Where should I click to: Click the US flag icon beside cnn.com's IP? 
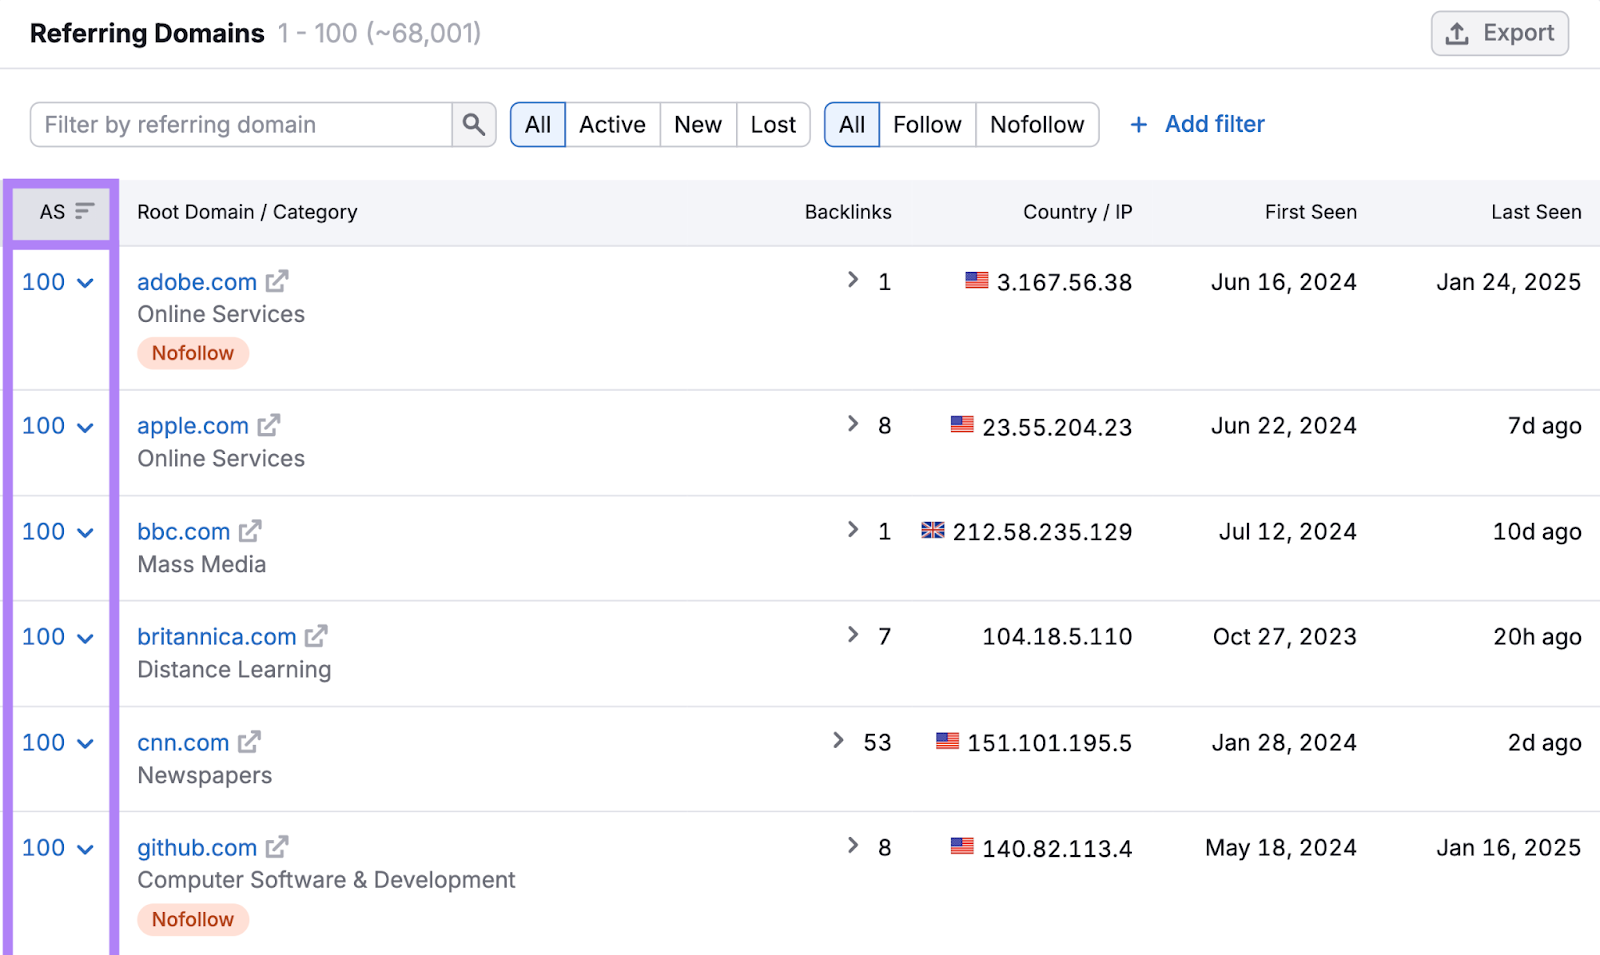[x=947, y=742]
